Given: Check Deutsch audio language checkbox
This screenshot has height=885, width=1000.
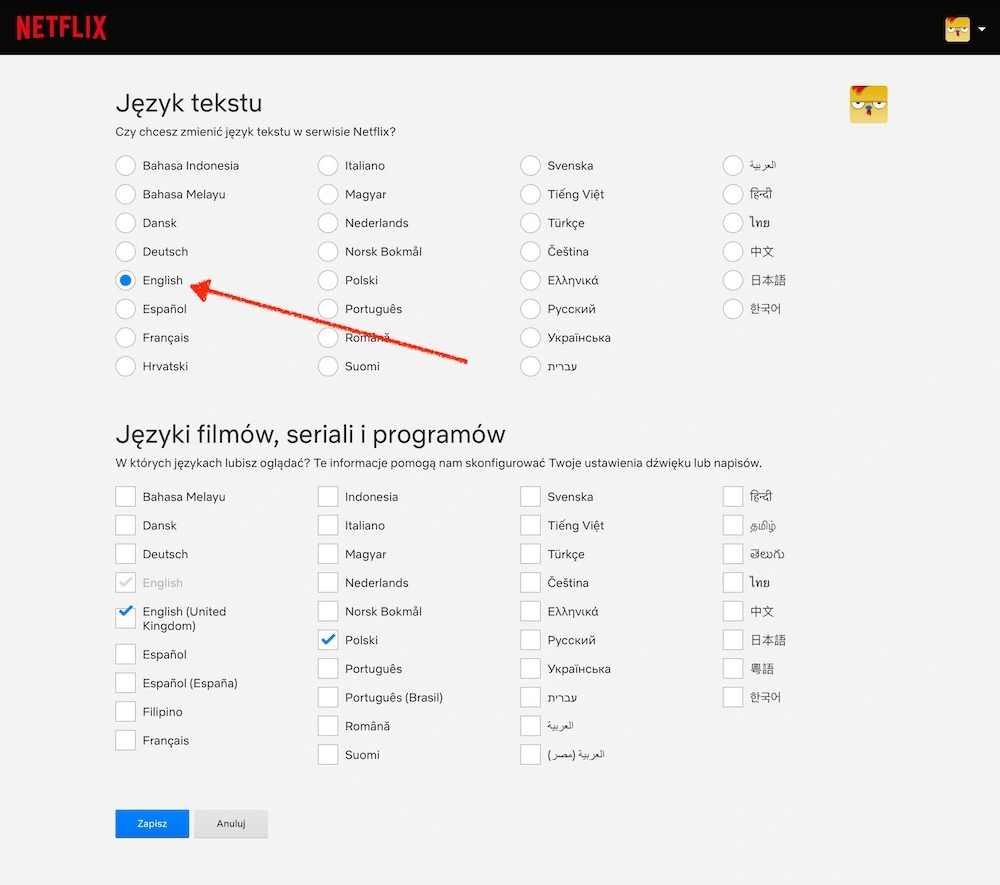Looking at the screenshot, I should (x=126, y=553).
